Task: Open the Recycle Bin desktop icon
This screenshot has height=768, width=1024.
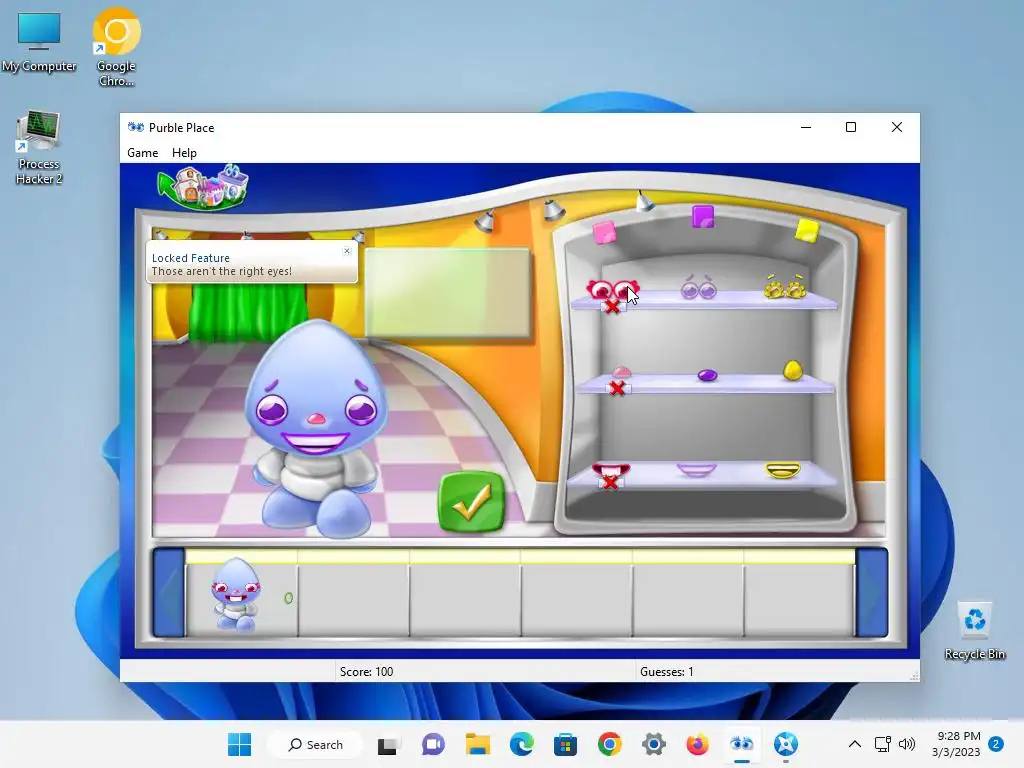Action: pos(974,631)
